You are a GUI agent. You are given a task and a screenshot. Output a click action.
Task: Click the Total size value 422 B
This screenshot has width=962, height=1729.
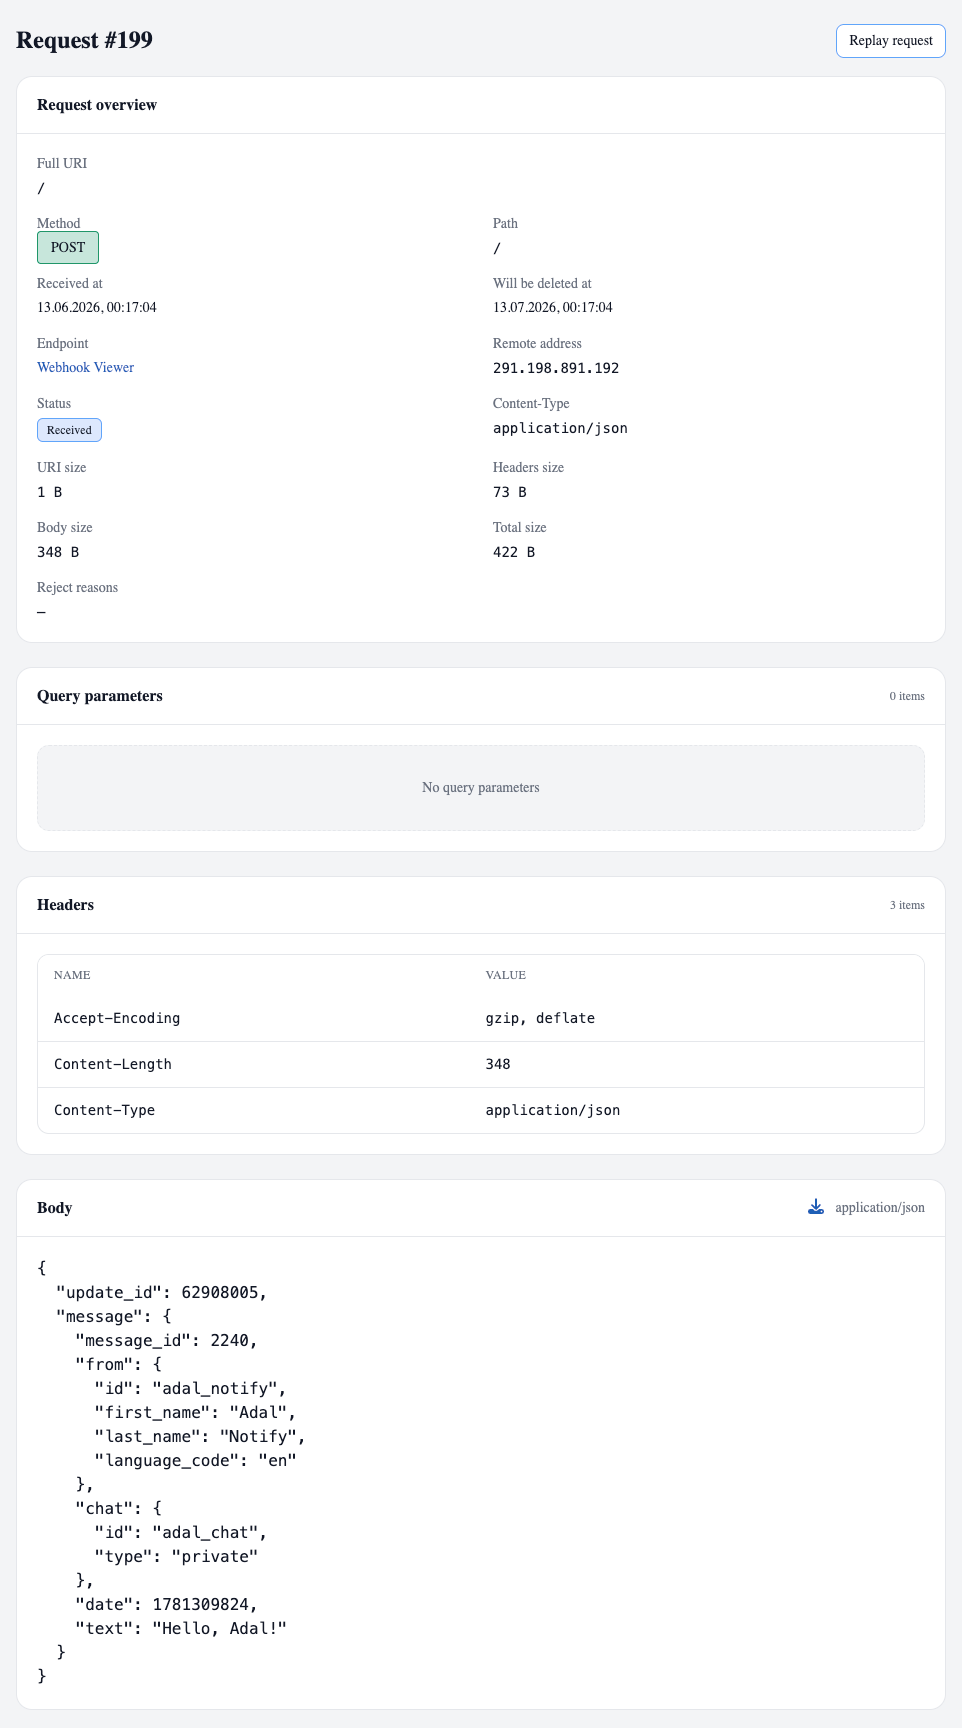[514, 552]
